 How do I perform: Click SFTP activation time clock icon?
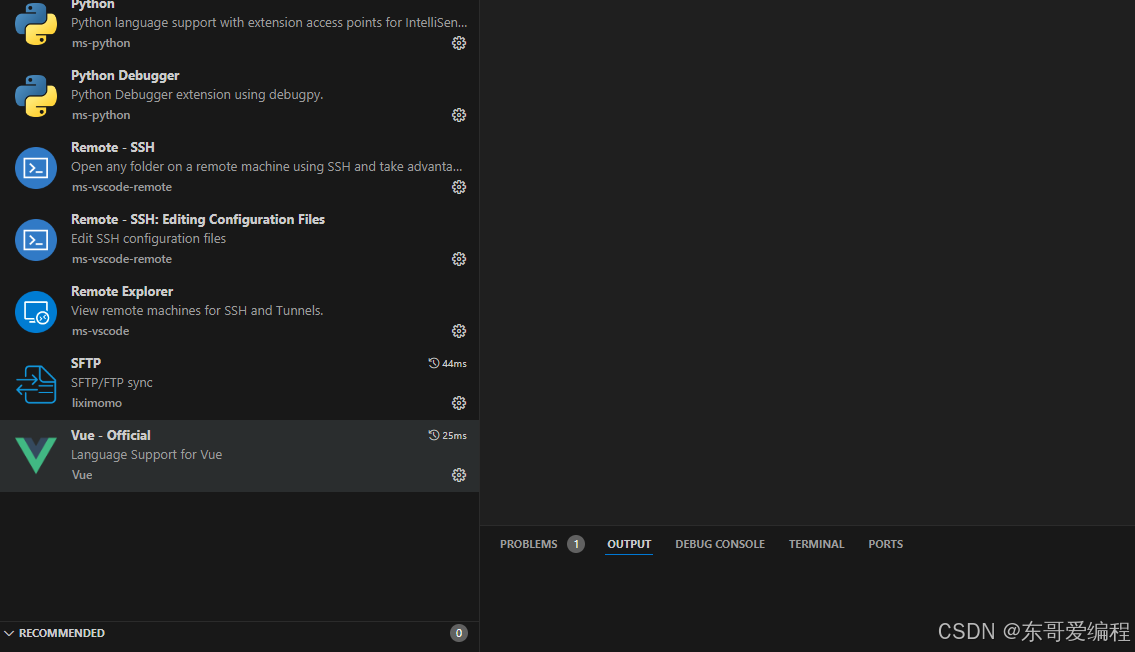tap(434, 363)
